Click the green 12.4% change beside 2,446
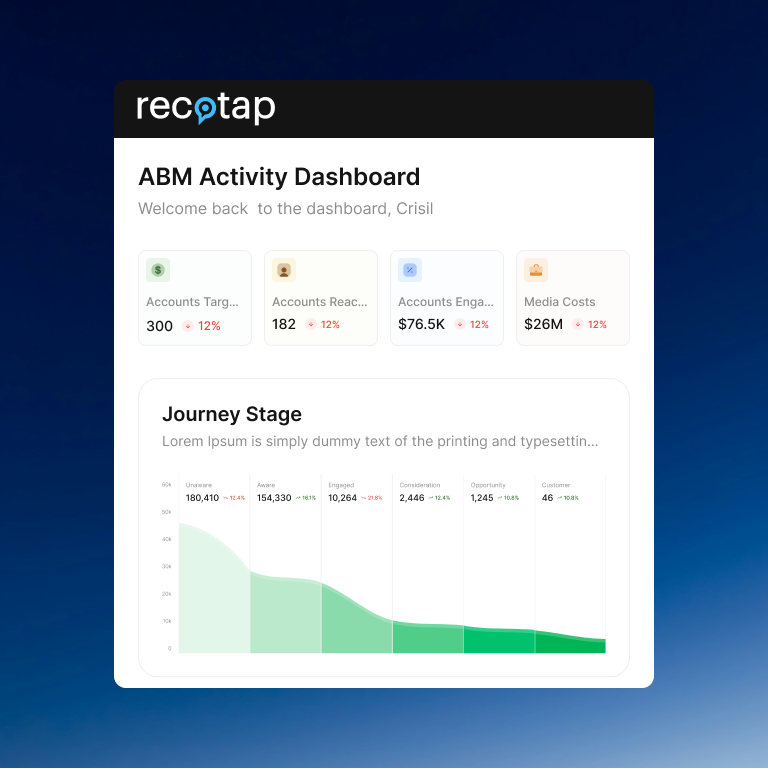 click(439, 498)
